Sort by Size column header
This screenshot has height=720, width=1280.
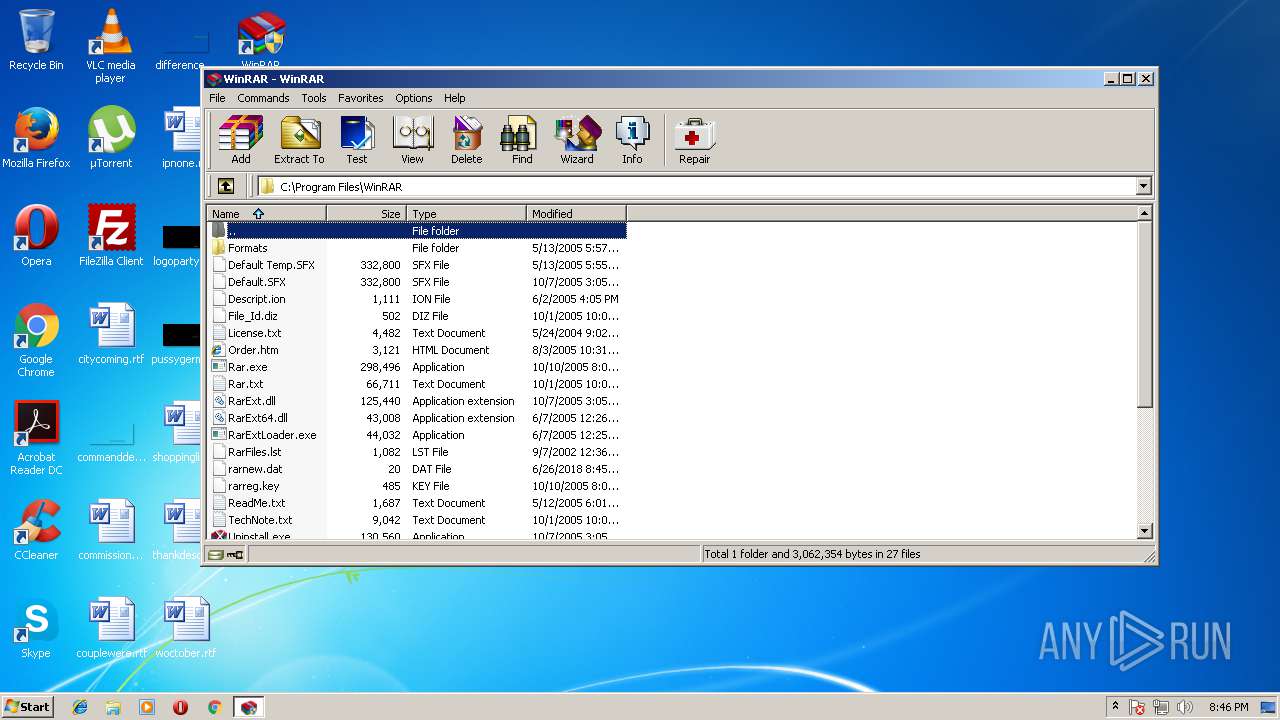[x=367, y=213]
